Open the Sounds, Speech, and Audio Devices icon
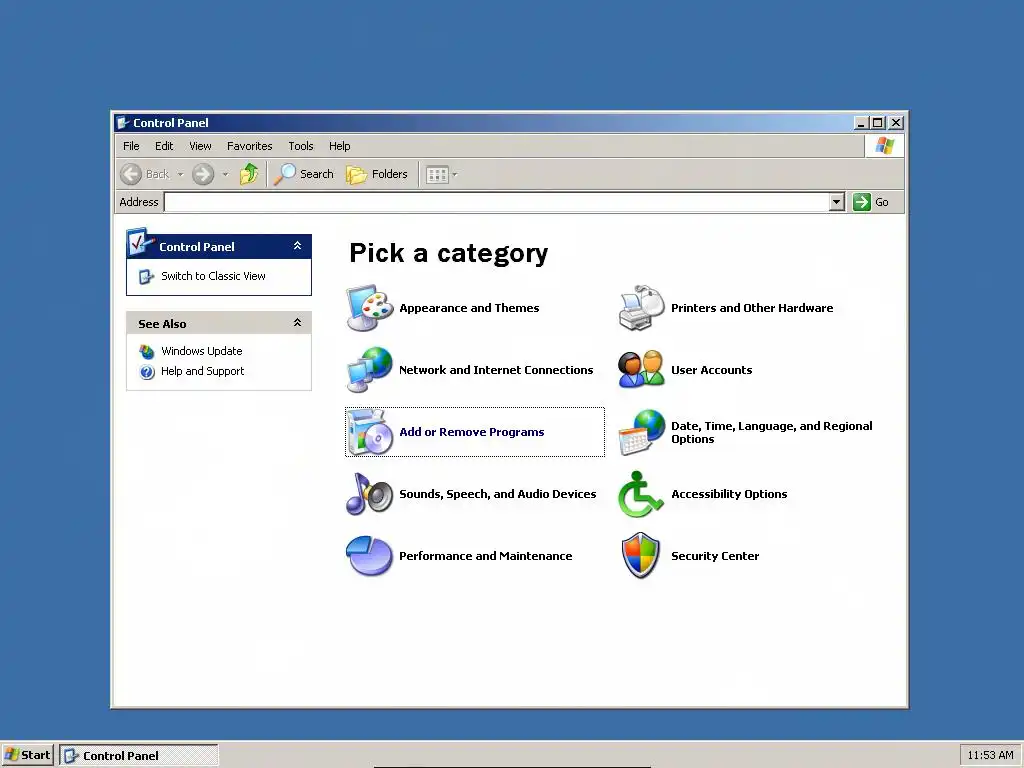Screen dimensions: 1024x768 point(370,494)
